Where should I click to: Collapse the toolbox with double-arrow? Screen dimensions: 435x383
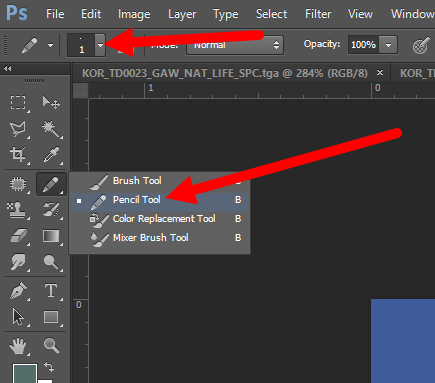pos(8,69)
